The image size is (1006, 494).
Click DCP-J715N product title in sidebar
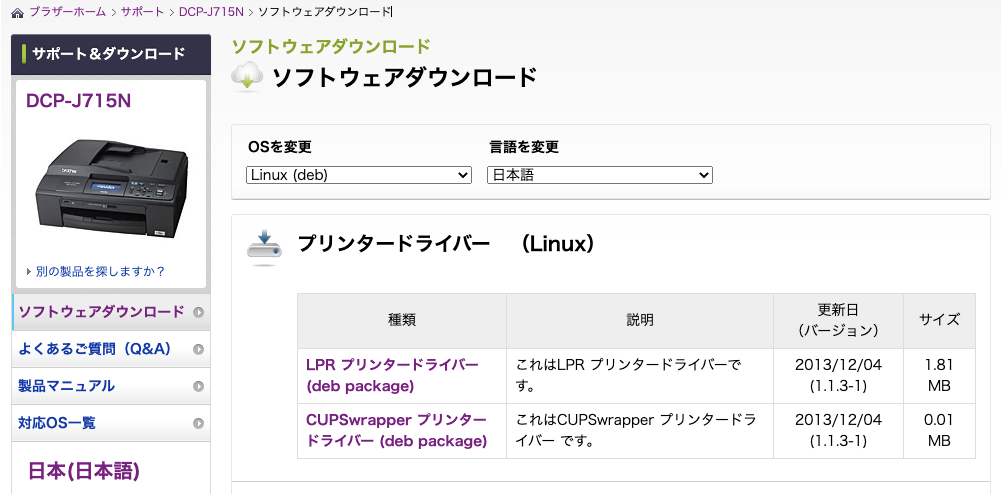[78, 101]
